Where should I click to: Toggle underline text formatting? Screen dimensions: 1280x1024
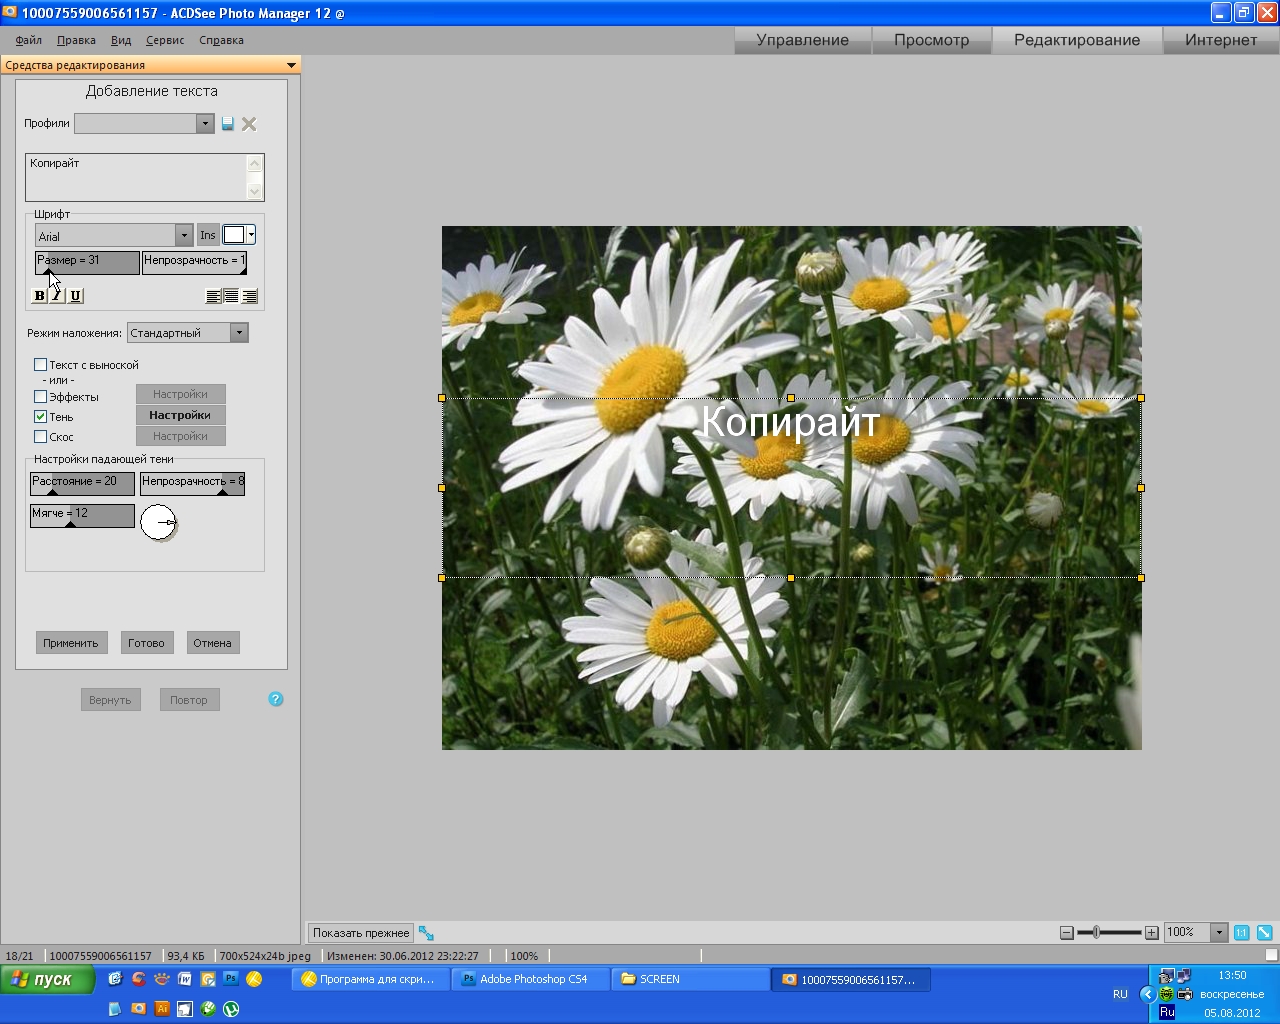(75, 295)
